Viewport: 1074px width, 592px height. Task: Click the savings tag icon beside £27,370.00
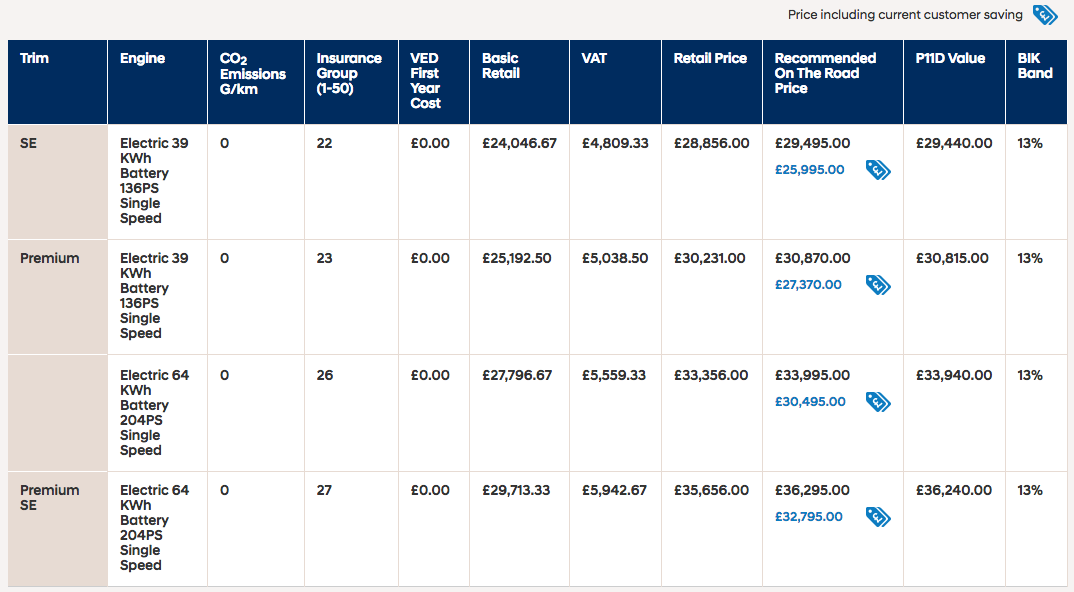(x=878, y=285)
